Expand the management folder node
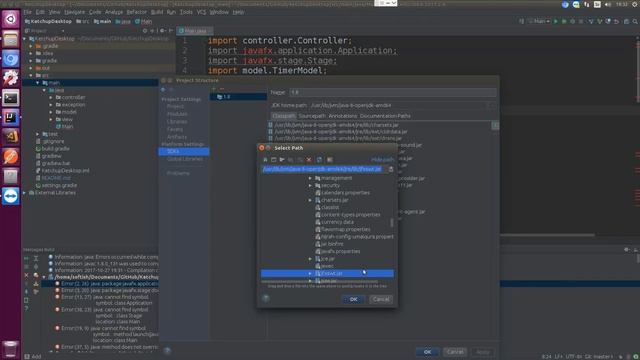Viewport: 640px width, 360px height. (x=310, y=178)
